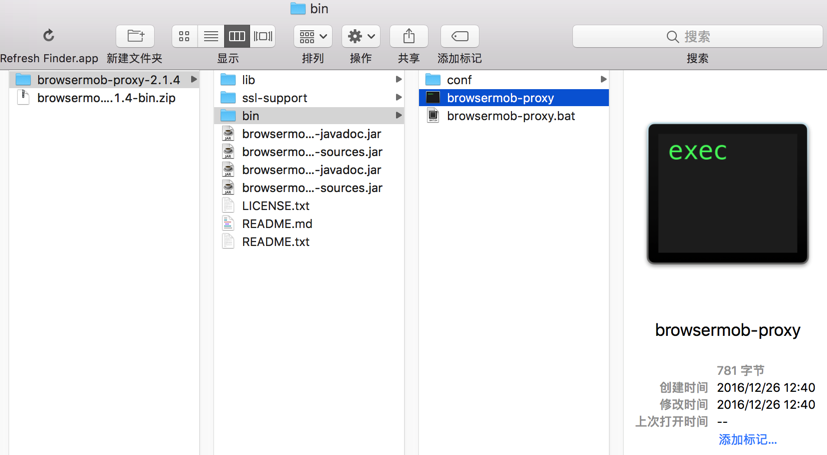827x455 pixels.
Task: Click ssl-support row disclosure arrow
Action: [x=399, y=98]
